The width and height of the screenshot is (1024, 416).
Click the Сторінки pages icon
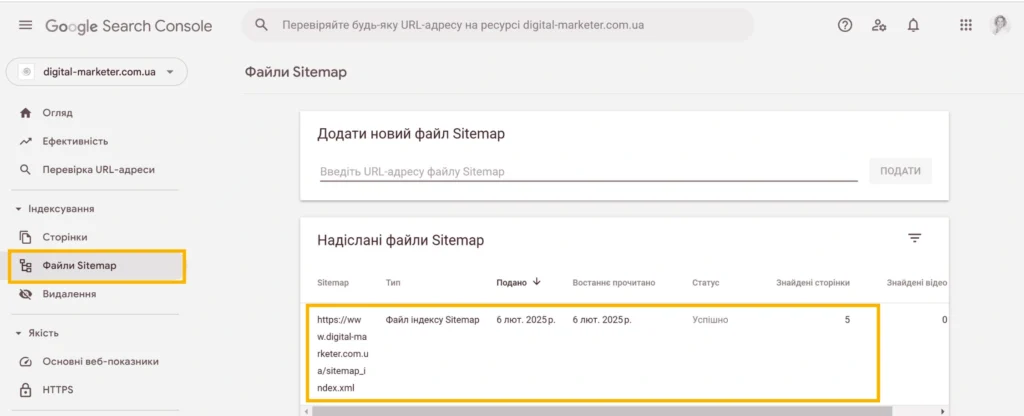25,237
